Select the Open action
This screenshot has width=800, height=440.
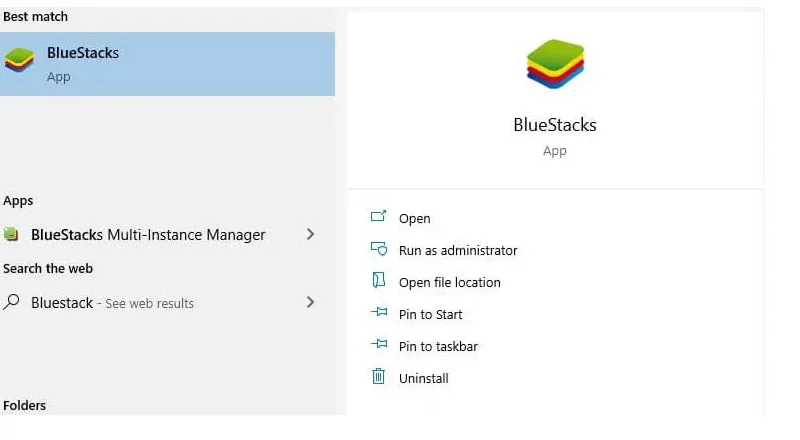(x=414, y=218)
